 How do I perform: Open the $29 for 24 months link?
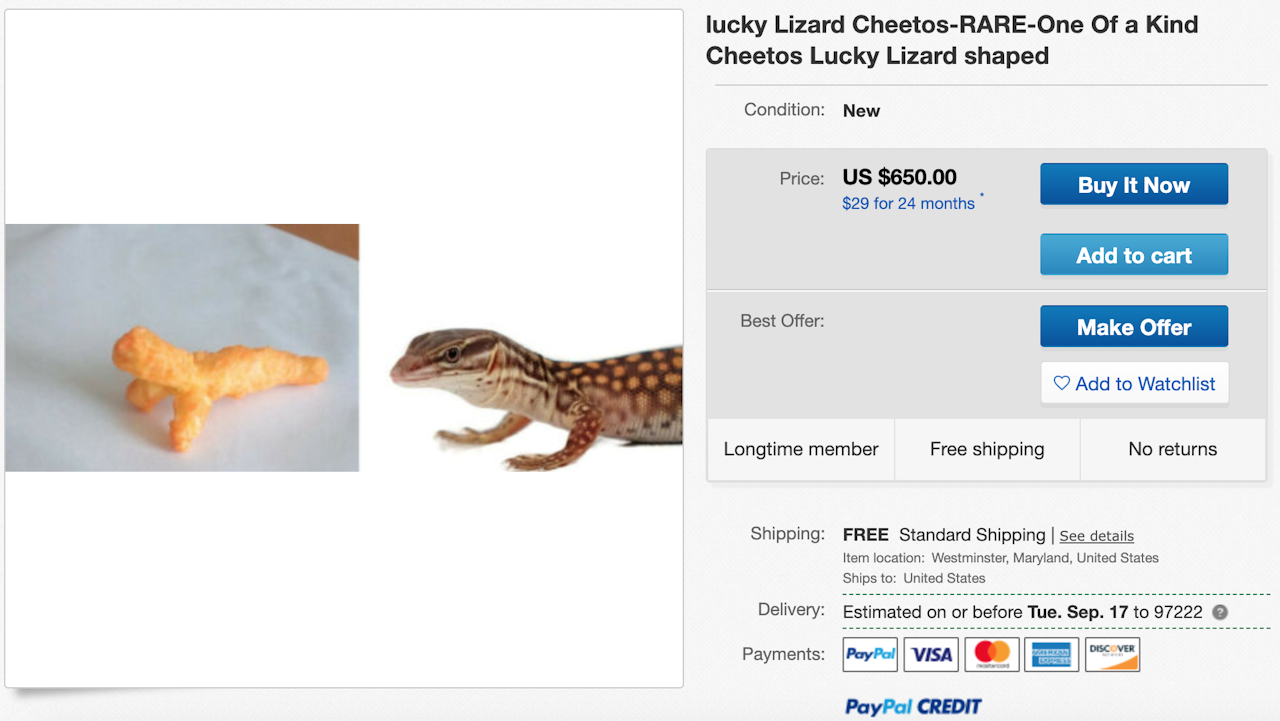(908, 203)
